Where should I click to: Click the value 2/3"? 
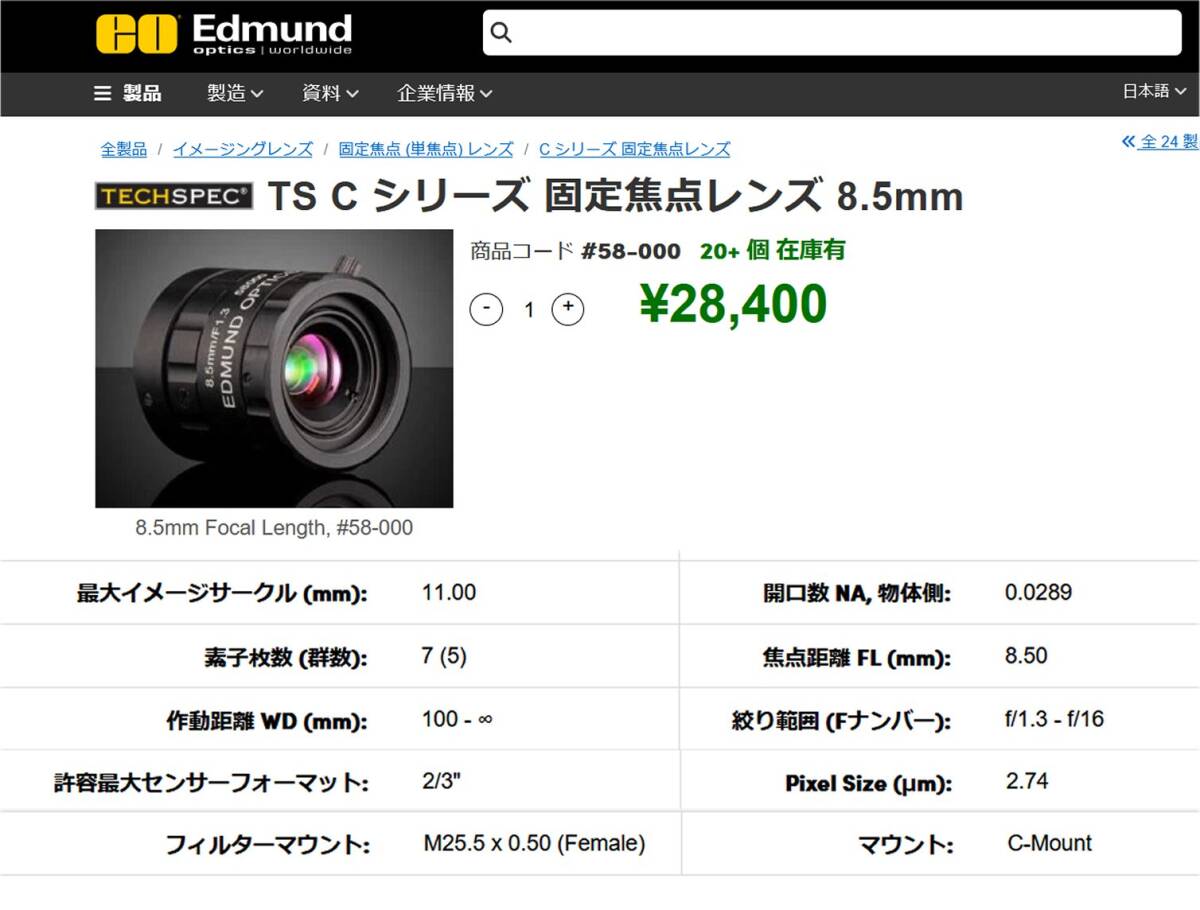441,781
